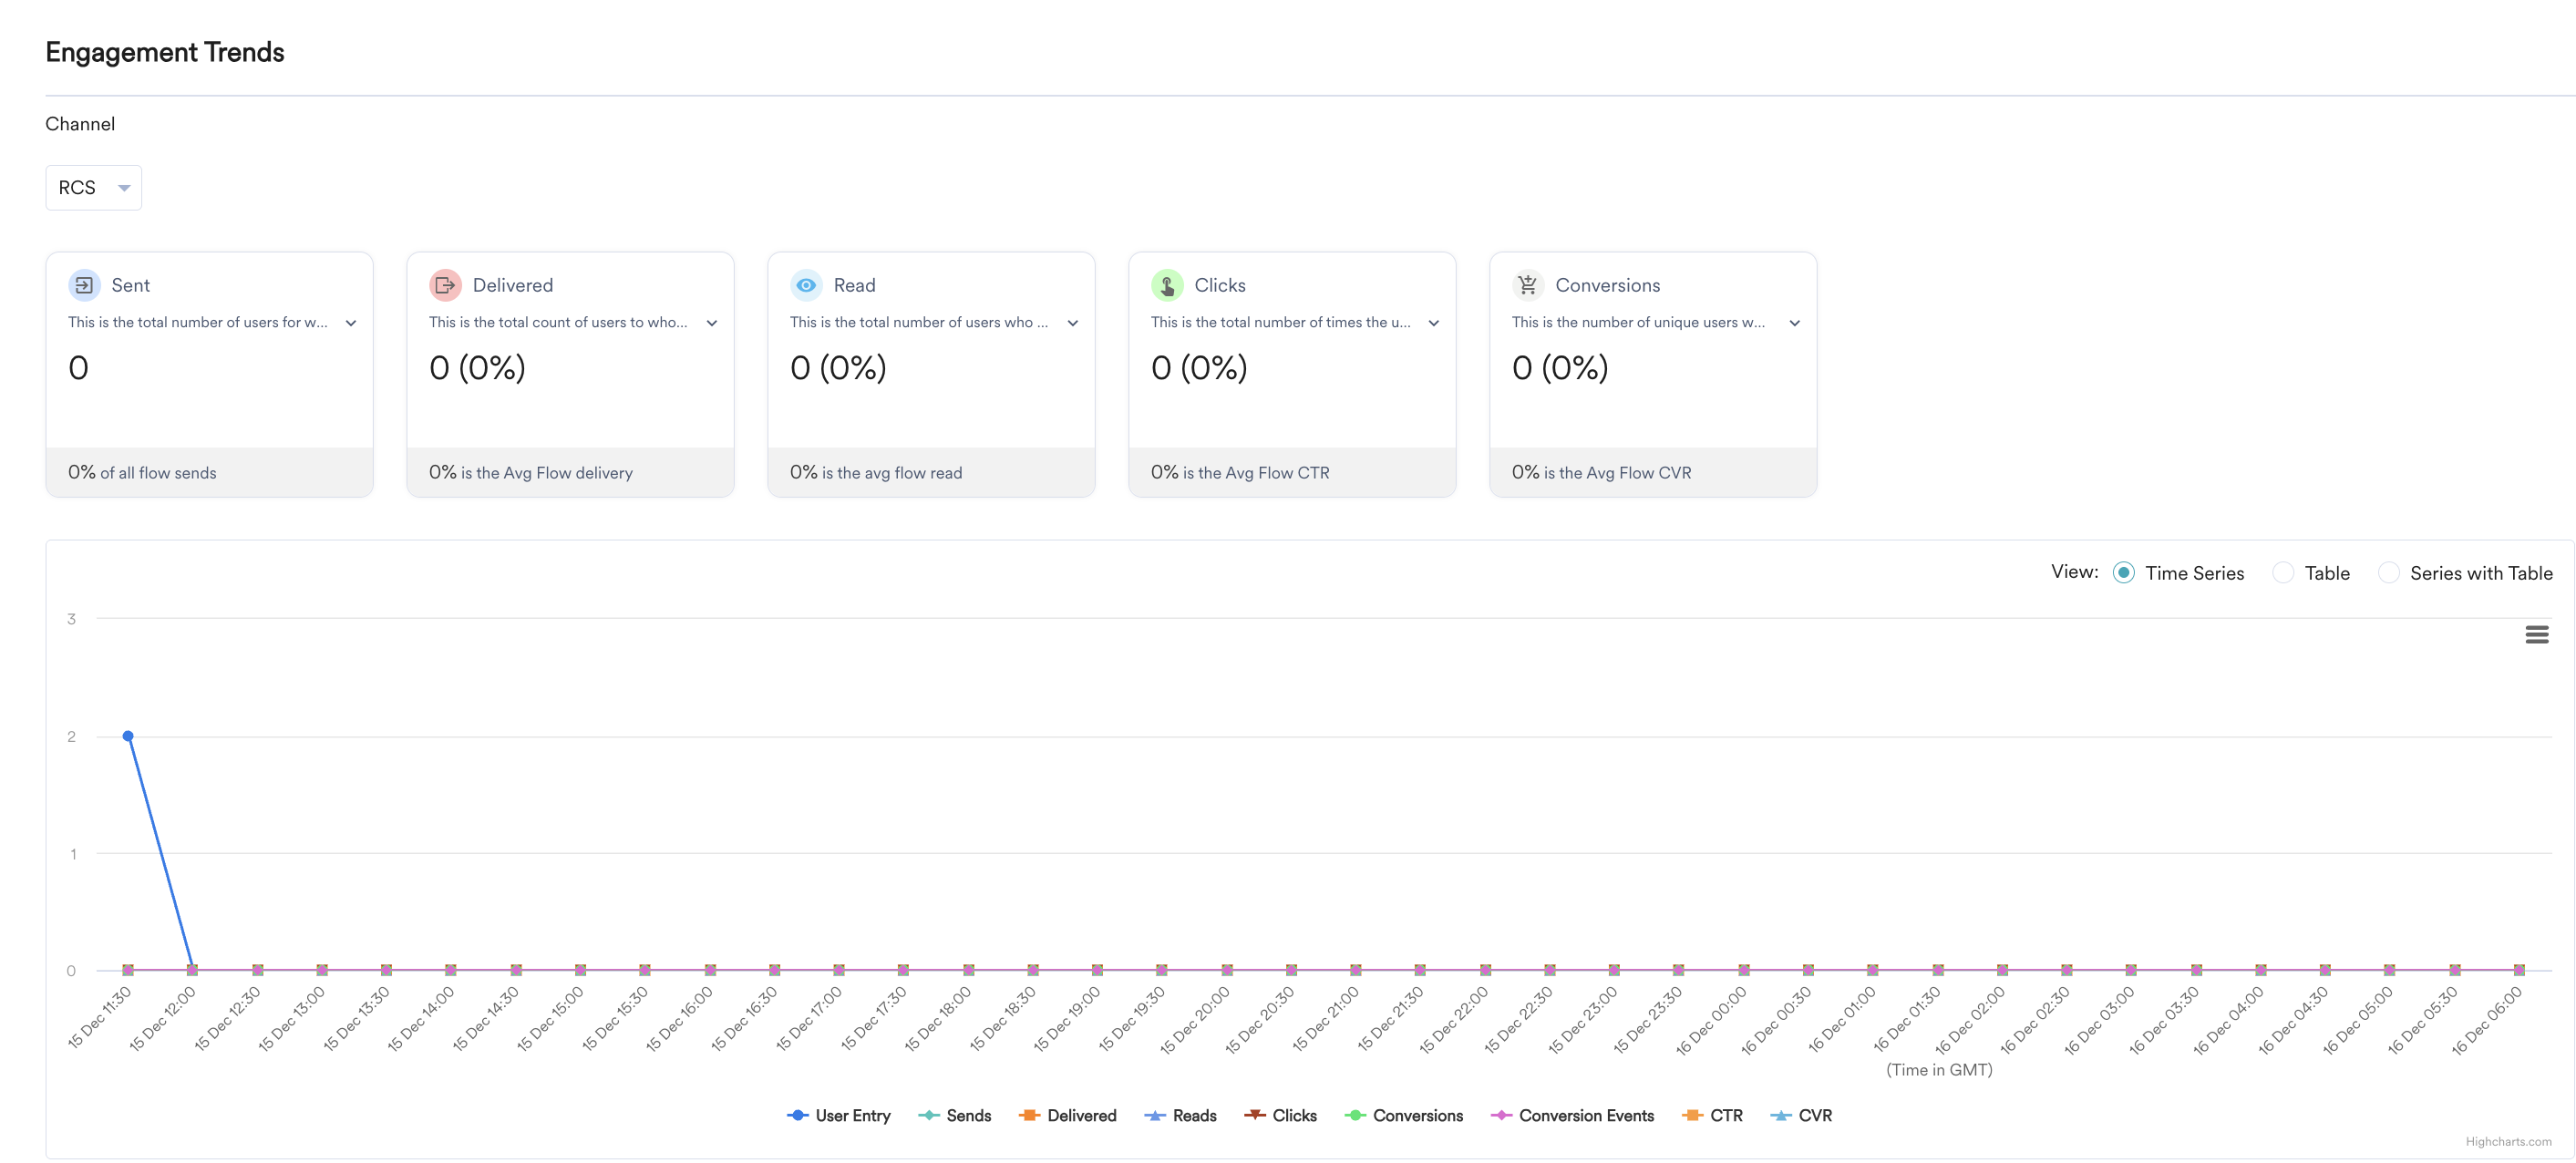Click the Clicks pointer icon
This screenshot has width=2576, height=1163.
tap(1167, 285)
